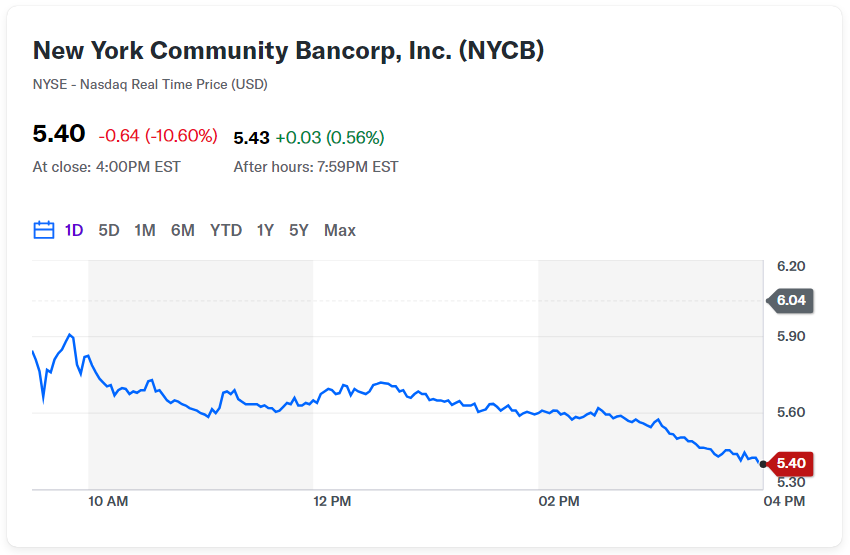Select the 1Y time range
This screenshot has width=850, height=555.
coord(265,230)
